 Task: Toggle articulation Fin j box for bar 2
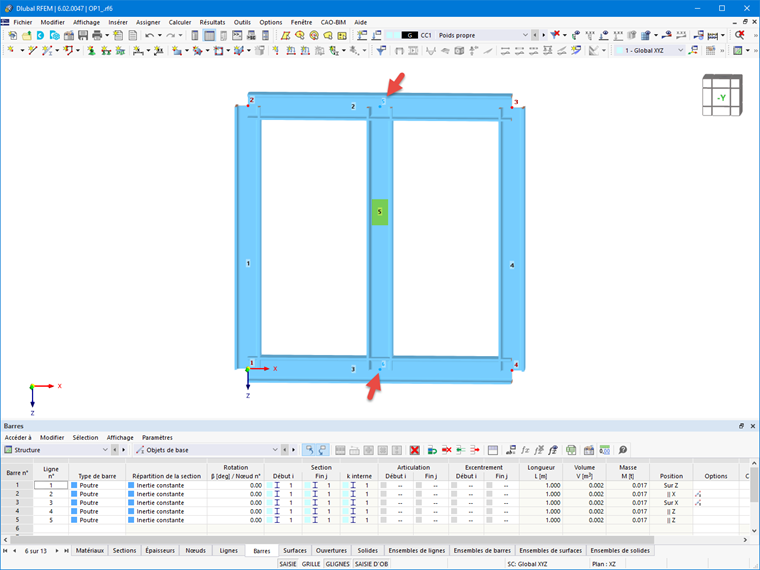tap(418, 494)
